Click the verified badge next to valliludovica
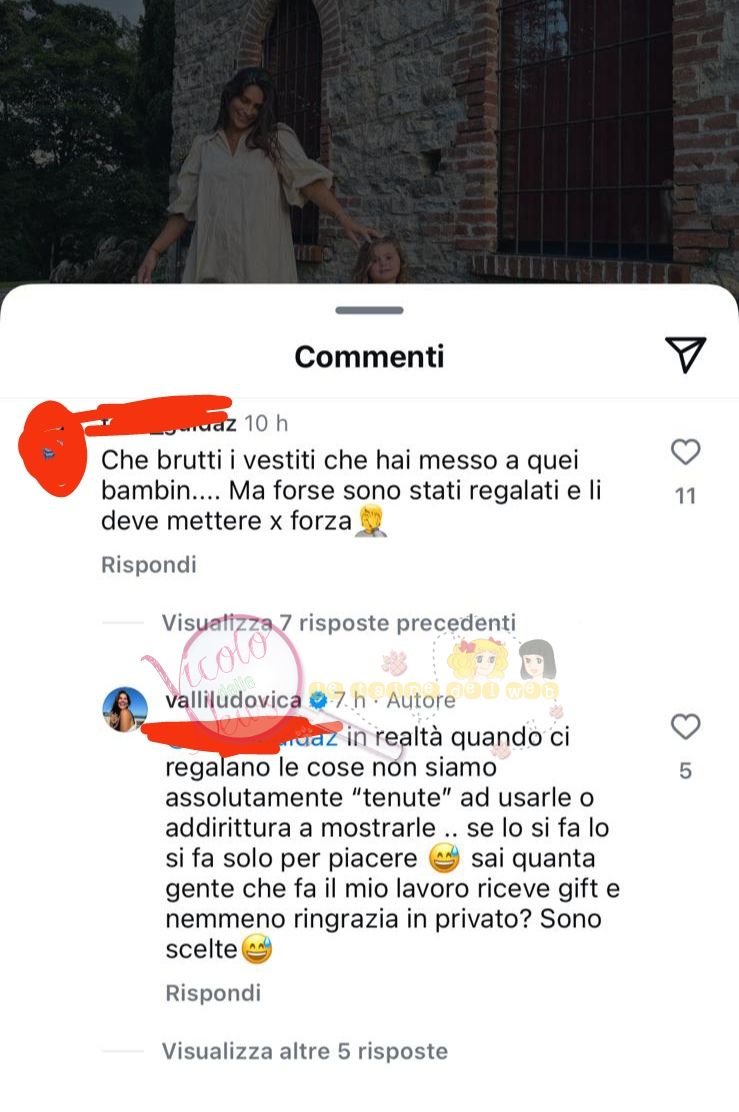Screen dimensions: 739x1112 click(318, 700)
